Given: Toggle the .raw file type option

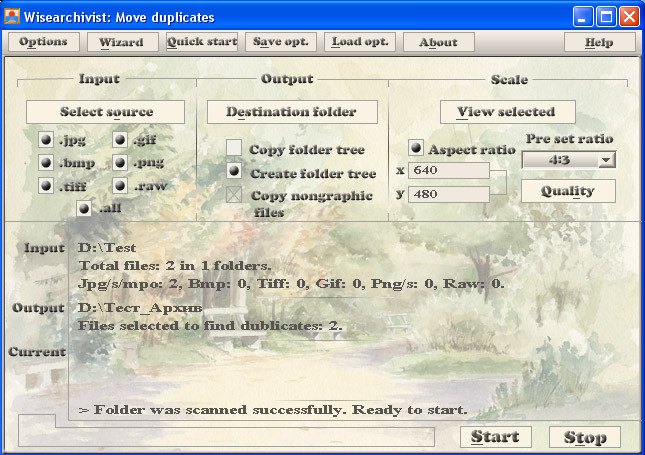Looking at the screenshot, I should 120,186.
